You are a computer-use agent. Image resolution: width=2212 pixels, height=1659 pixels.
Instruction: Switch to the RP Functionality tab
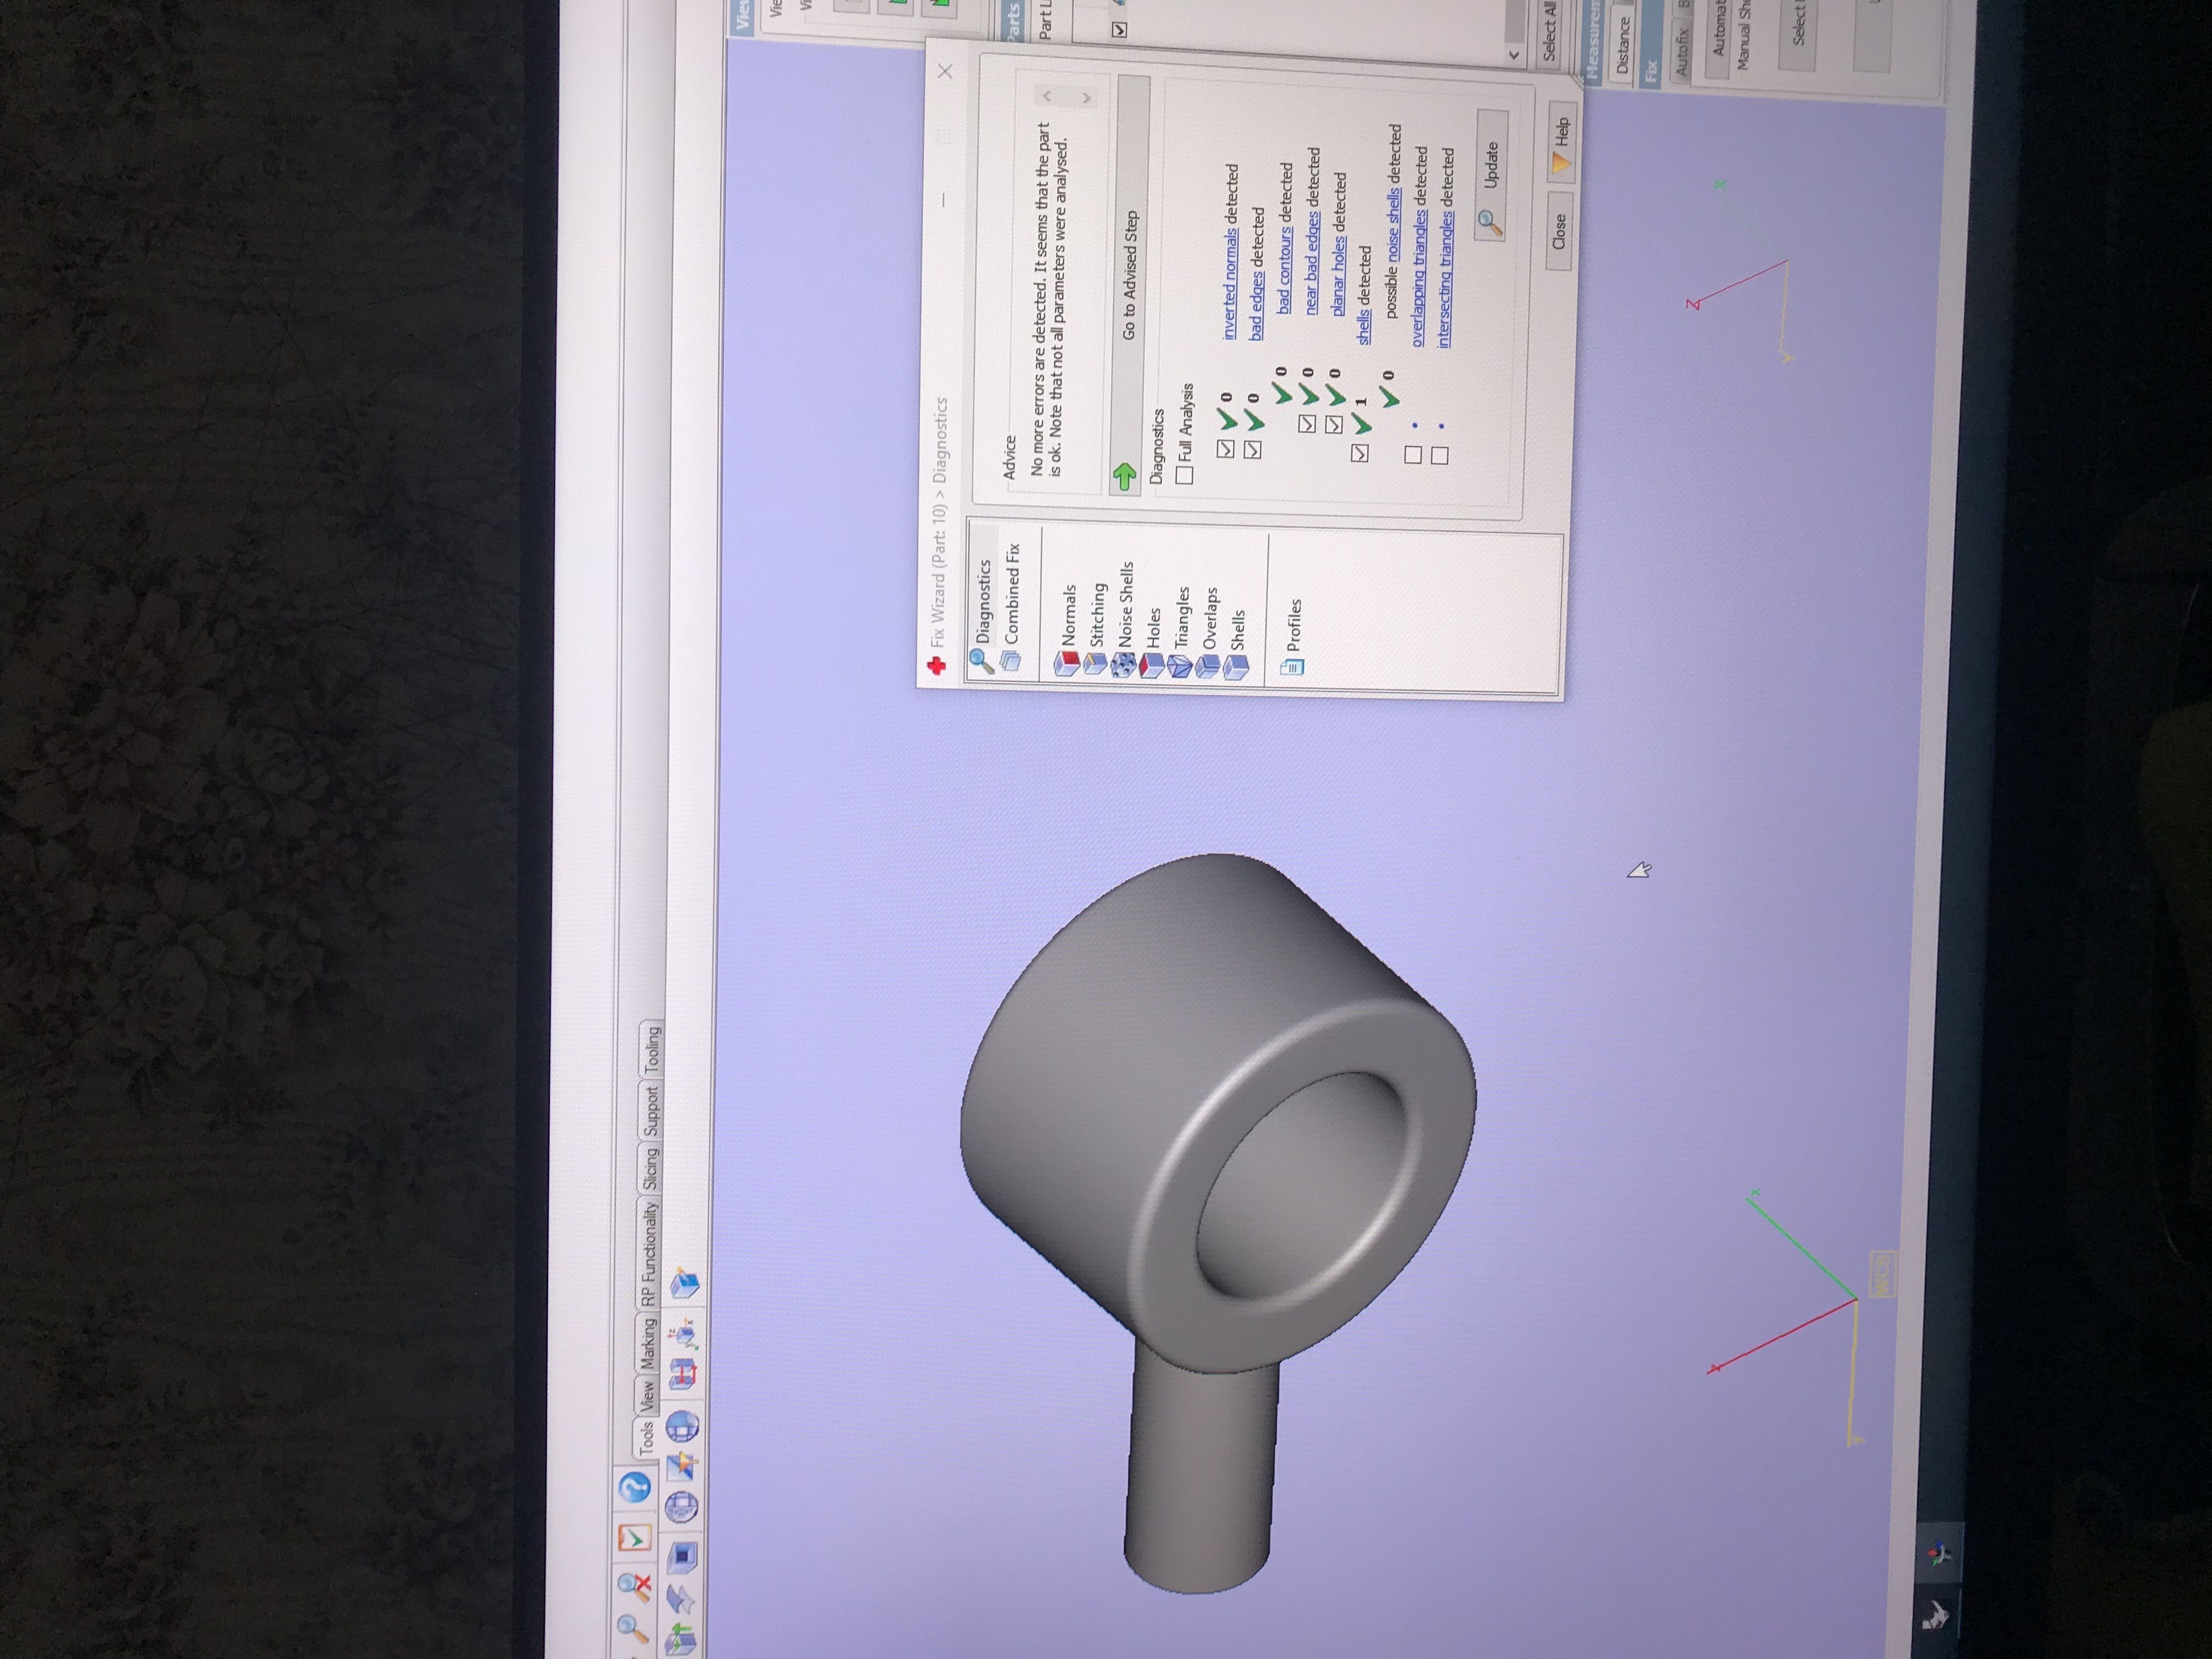point(649,1254)
